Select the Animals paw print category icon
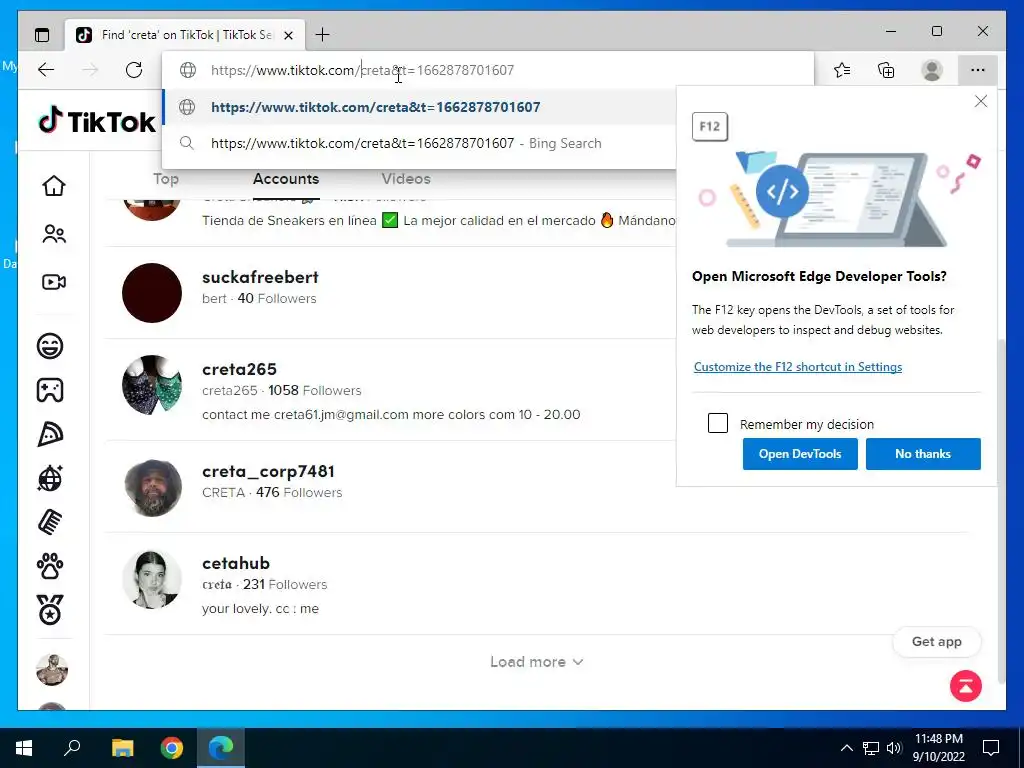The height and width of the screenshot is (768, 1024). tap(50, 566)
